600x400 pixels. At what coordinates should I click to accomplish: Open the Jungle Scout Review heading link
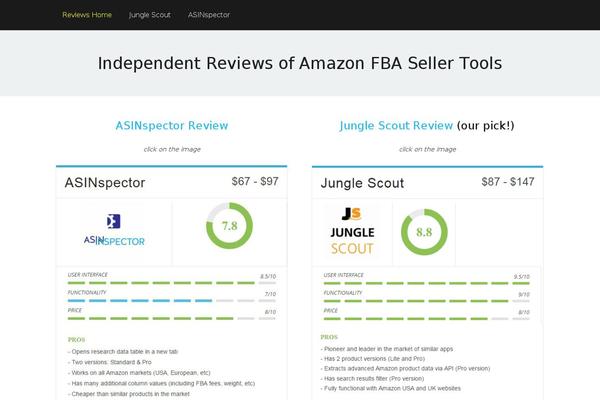(396, 126)
